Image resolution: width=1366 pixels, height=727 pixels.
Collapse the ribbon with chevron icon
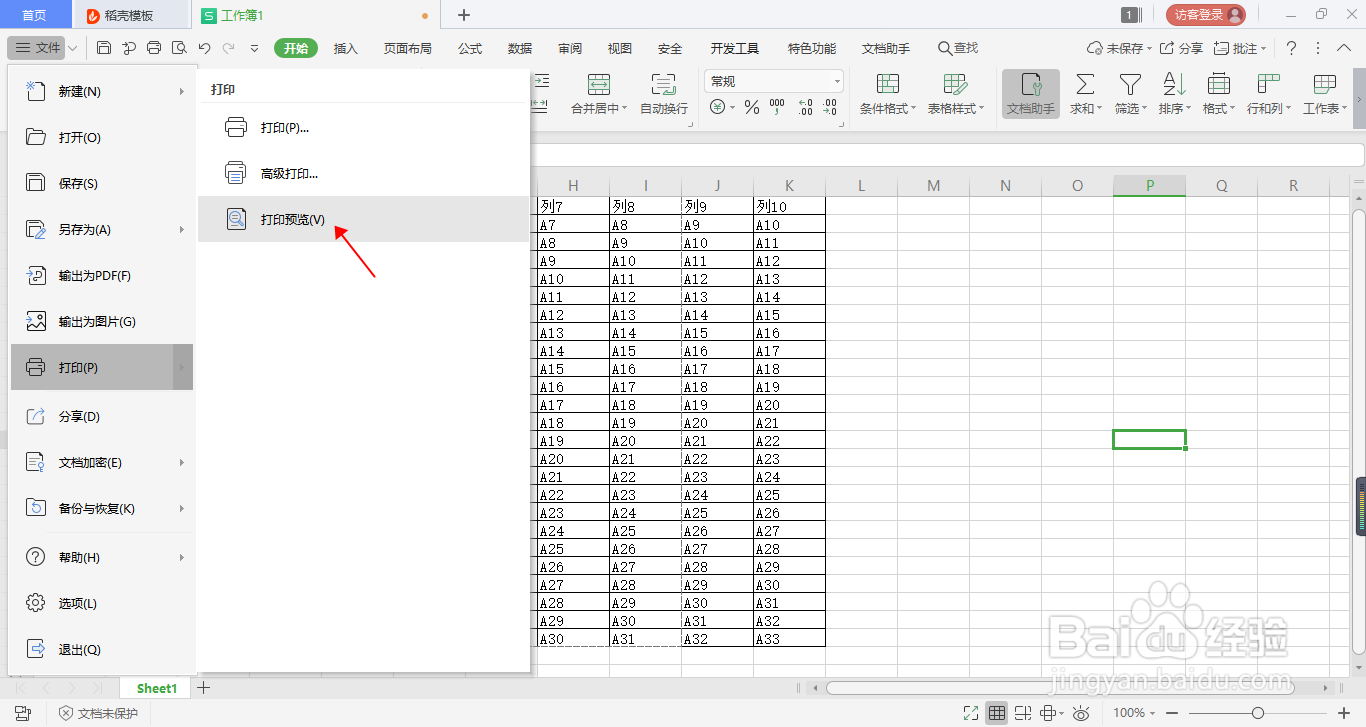point(1344,48)
